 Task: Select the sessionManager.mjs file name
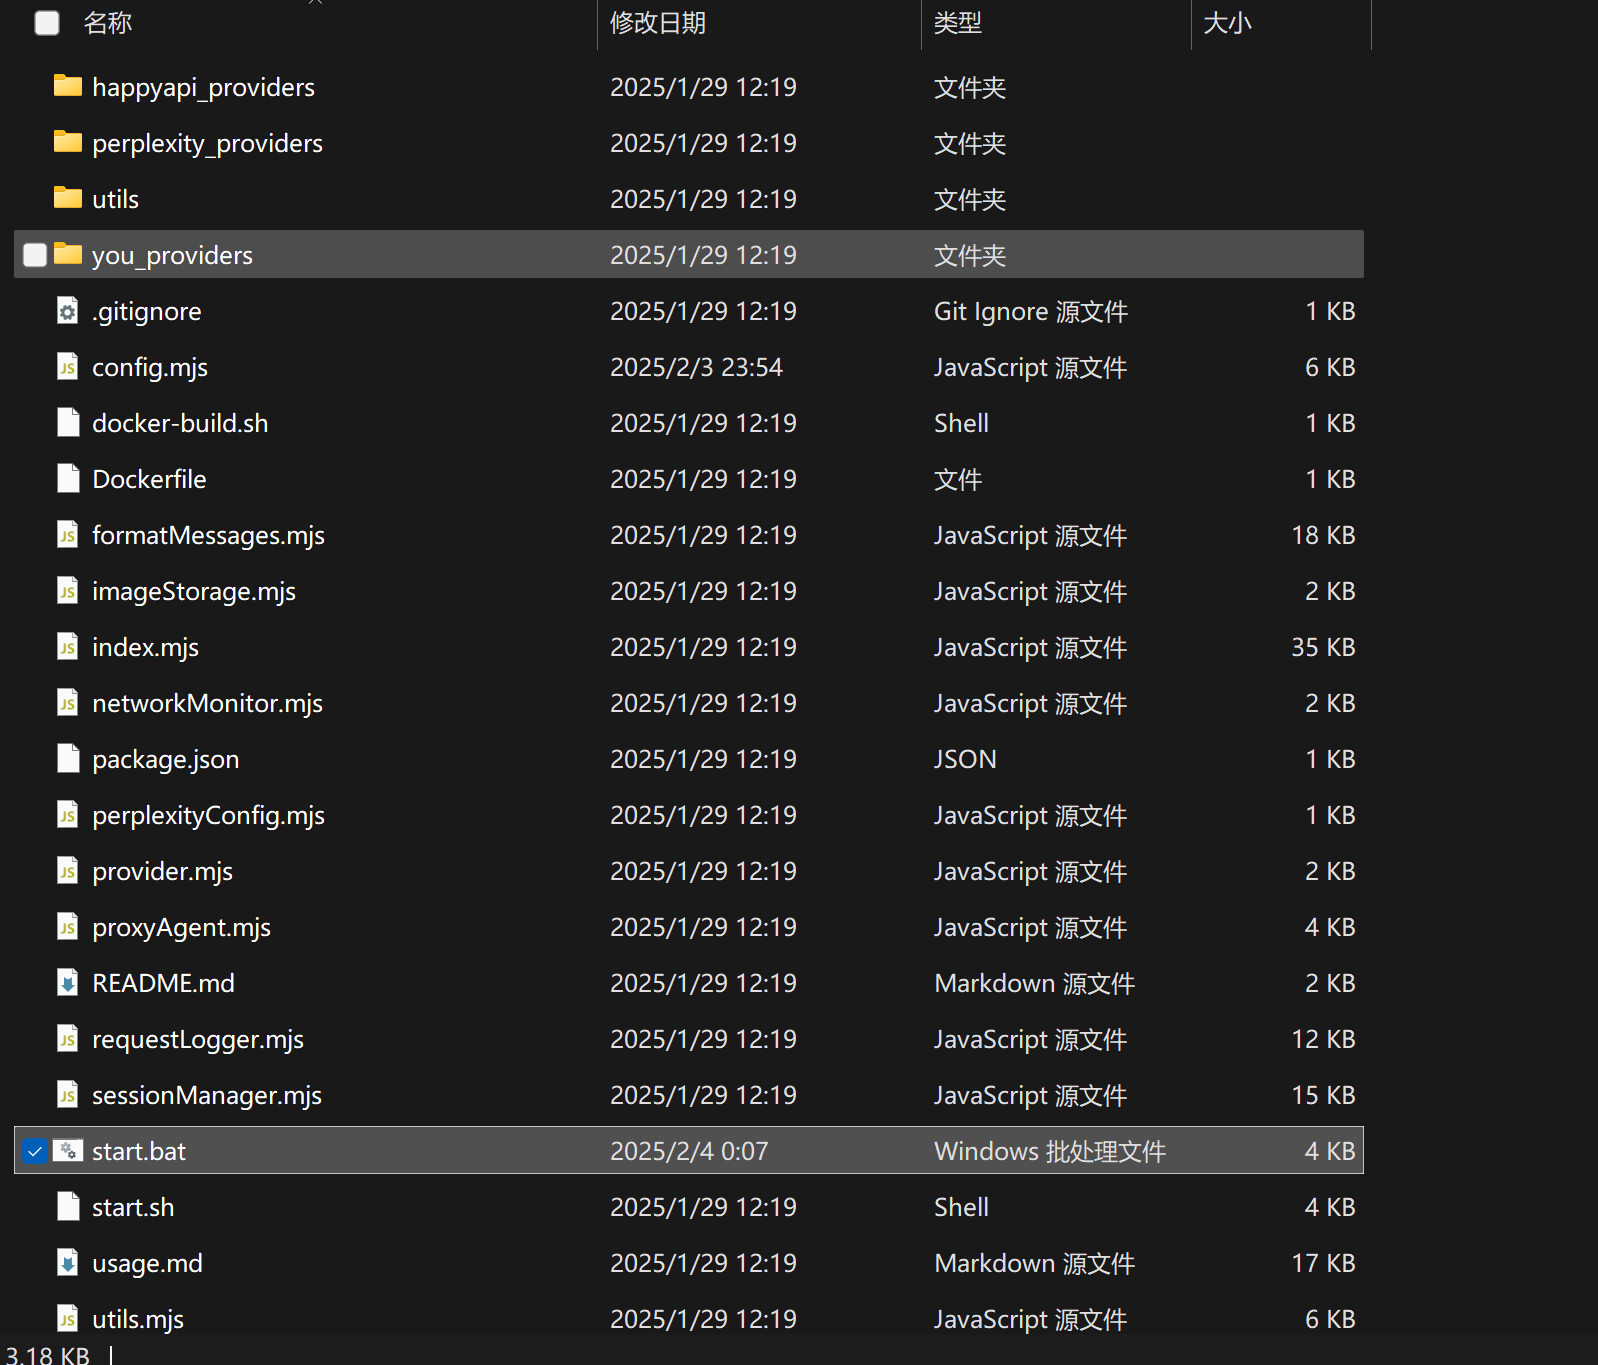206,1095
